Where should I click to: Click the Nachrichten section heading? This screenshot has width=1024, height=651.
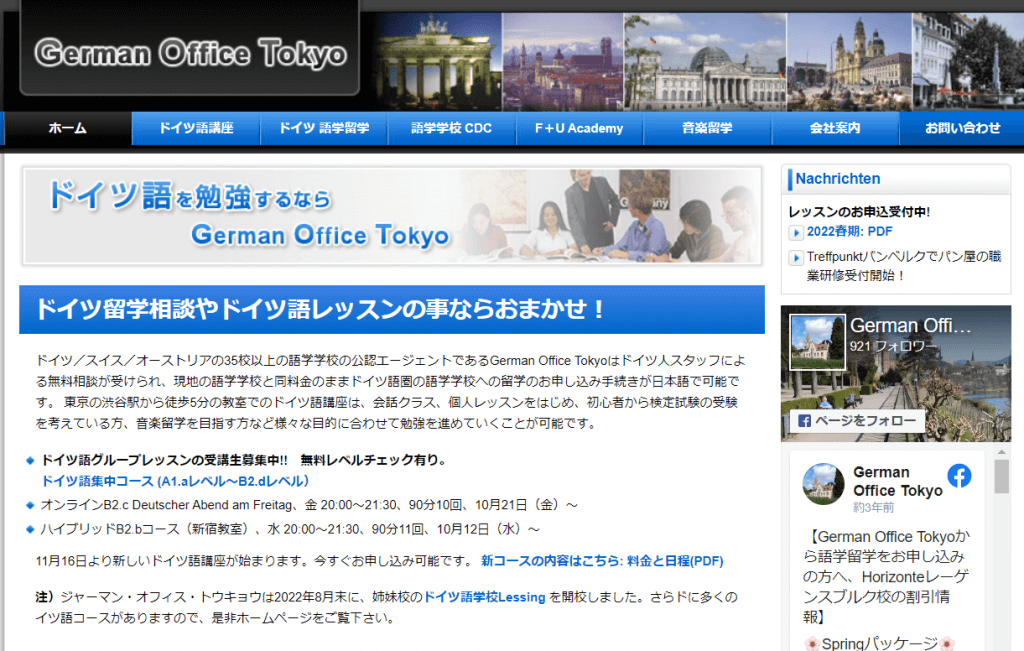[837, 179]
